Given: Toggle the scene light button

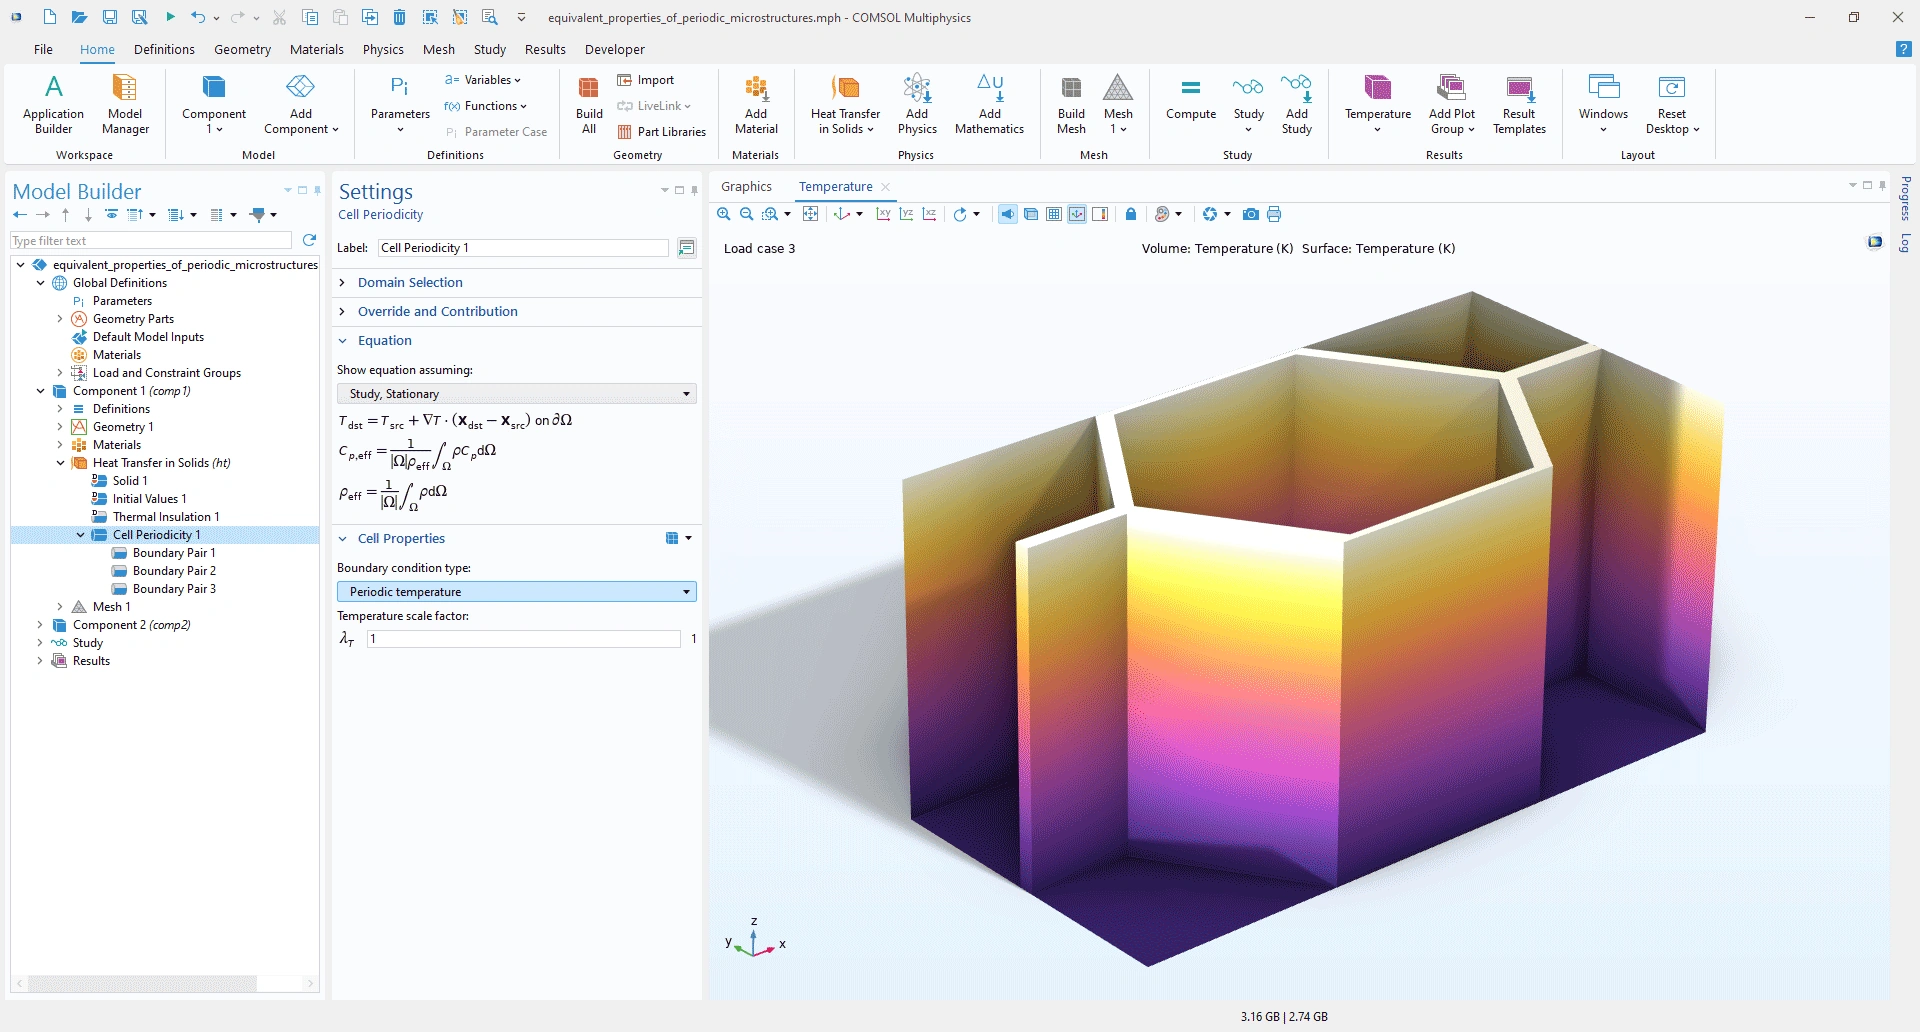Looking at the screenshot, I should point(1008,214).
